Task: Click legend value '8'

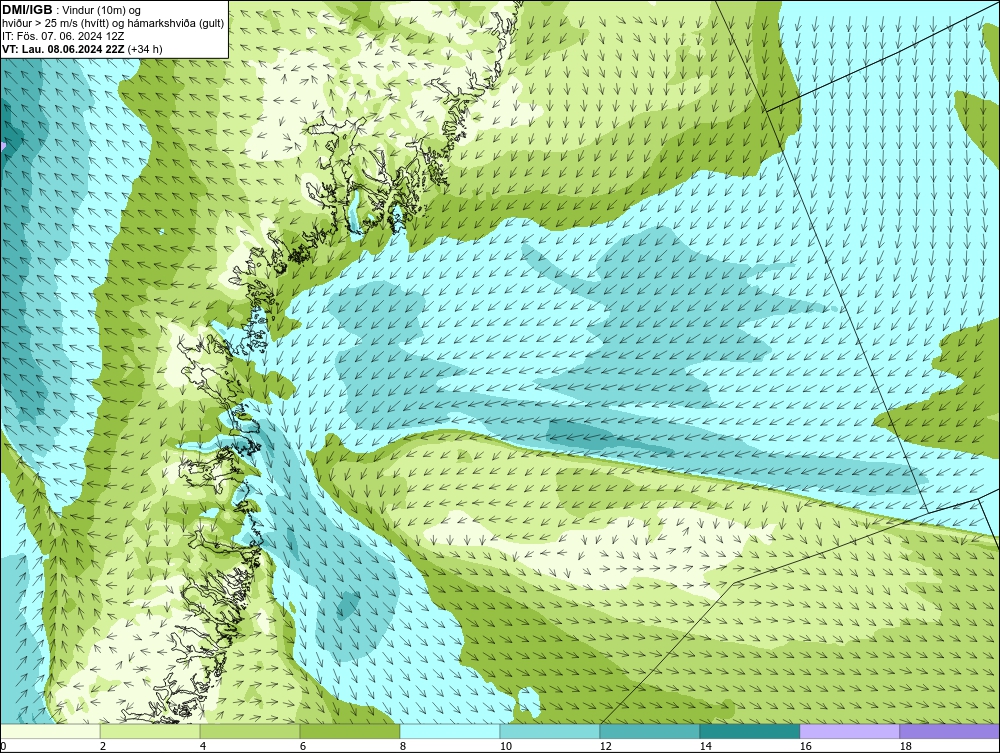Action: 402,746
